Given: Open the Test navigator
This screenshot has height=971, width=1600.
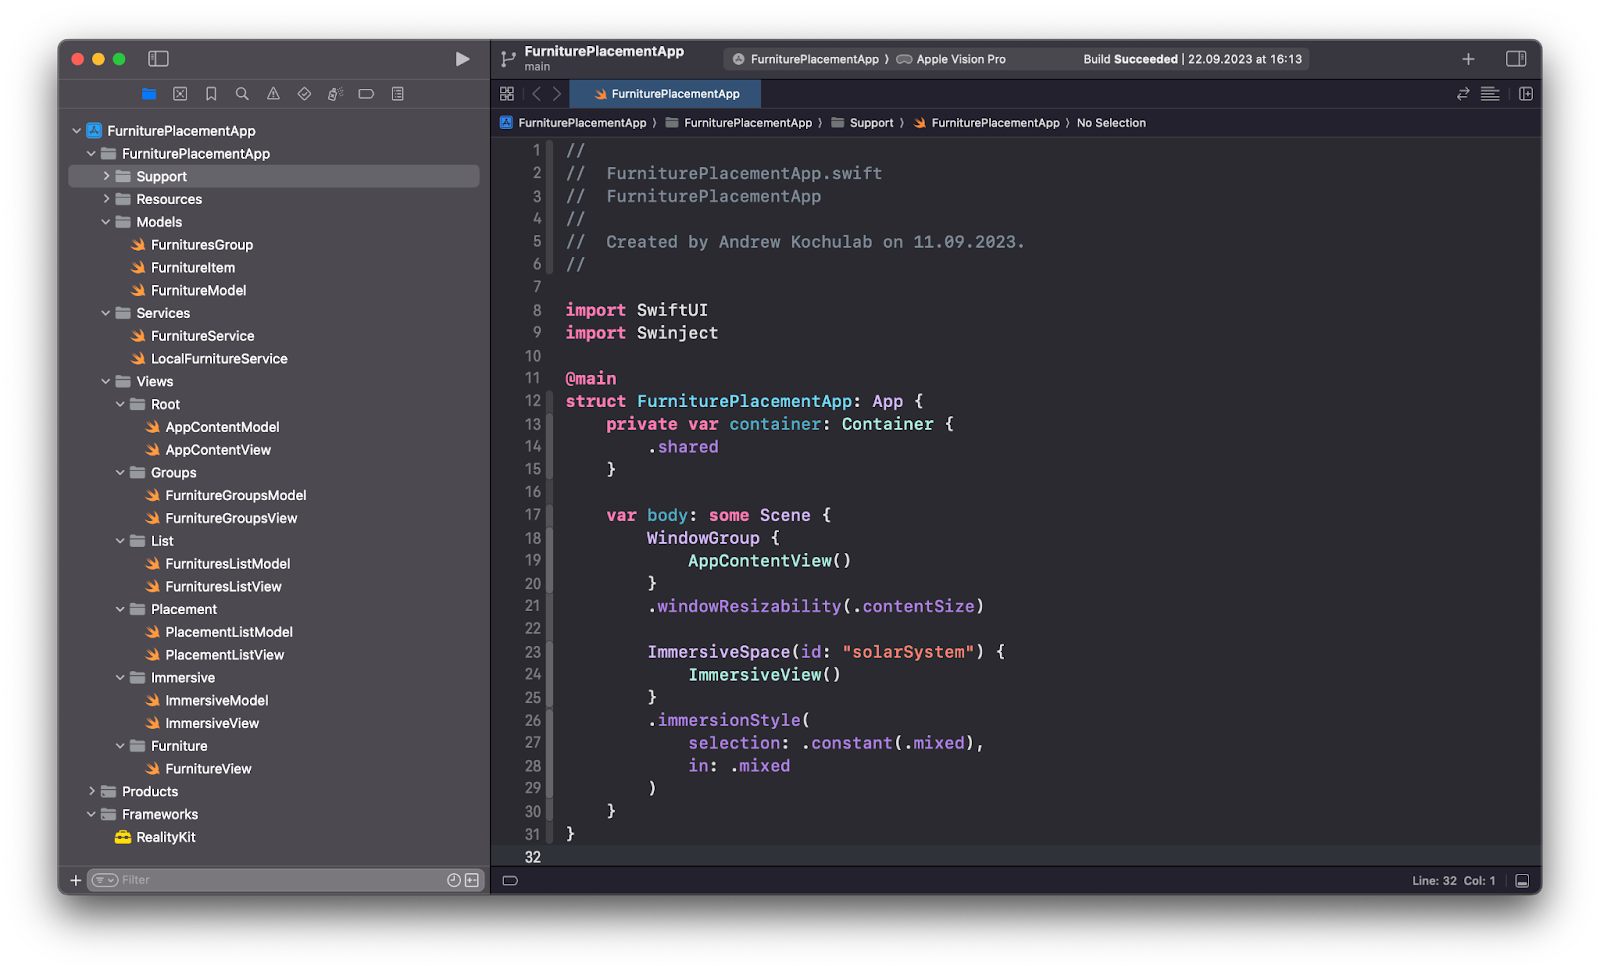Looking at the screenshot, I should point(304,94).
